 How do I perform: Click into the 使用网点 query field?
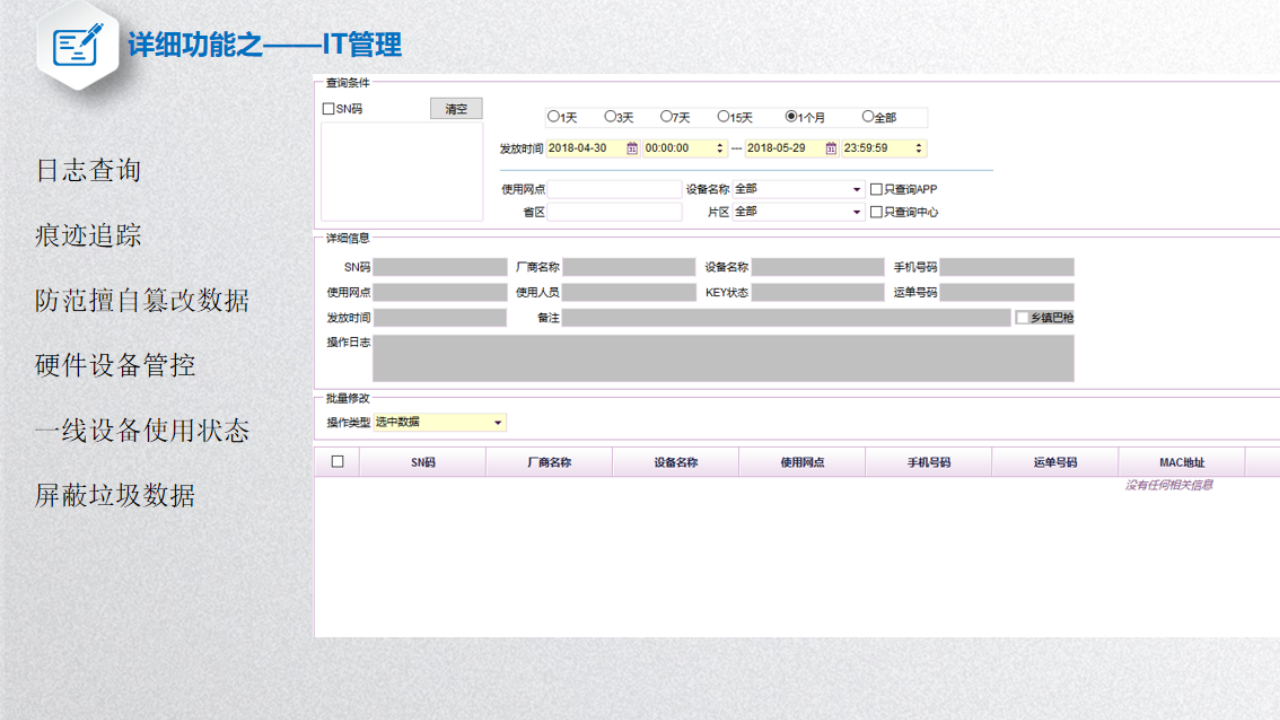coord(614,189)
